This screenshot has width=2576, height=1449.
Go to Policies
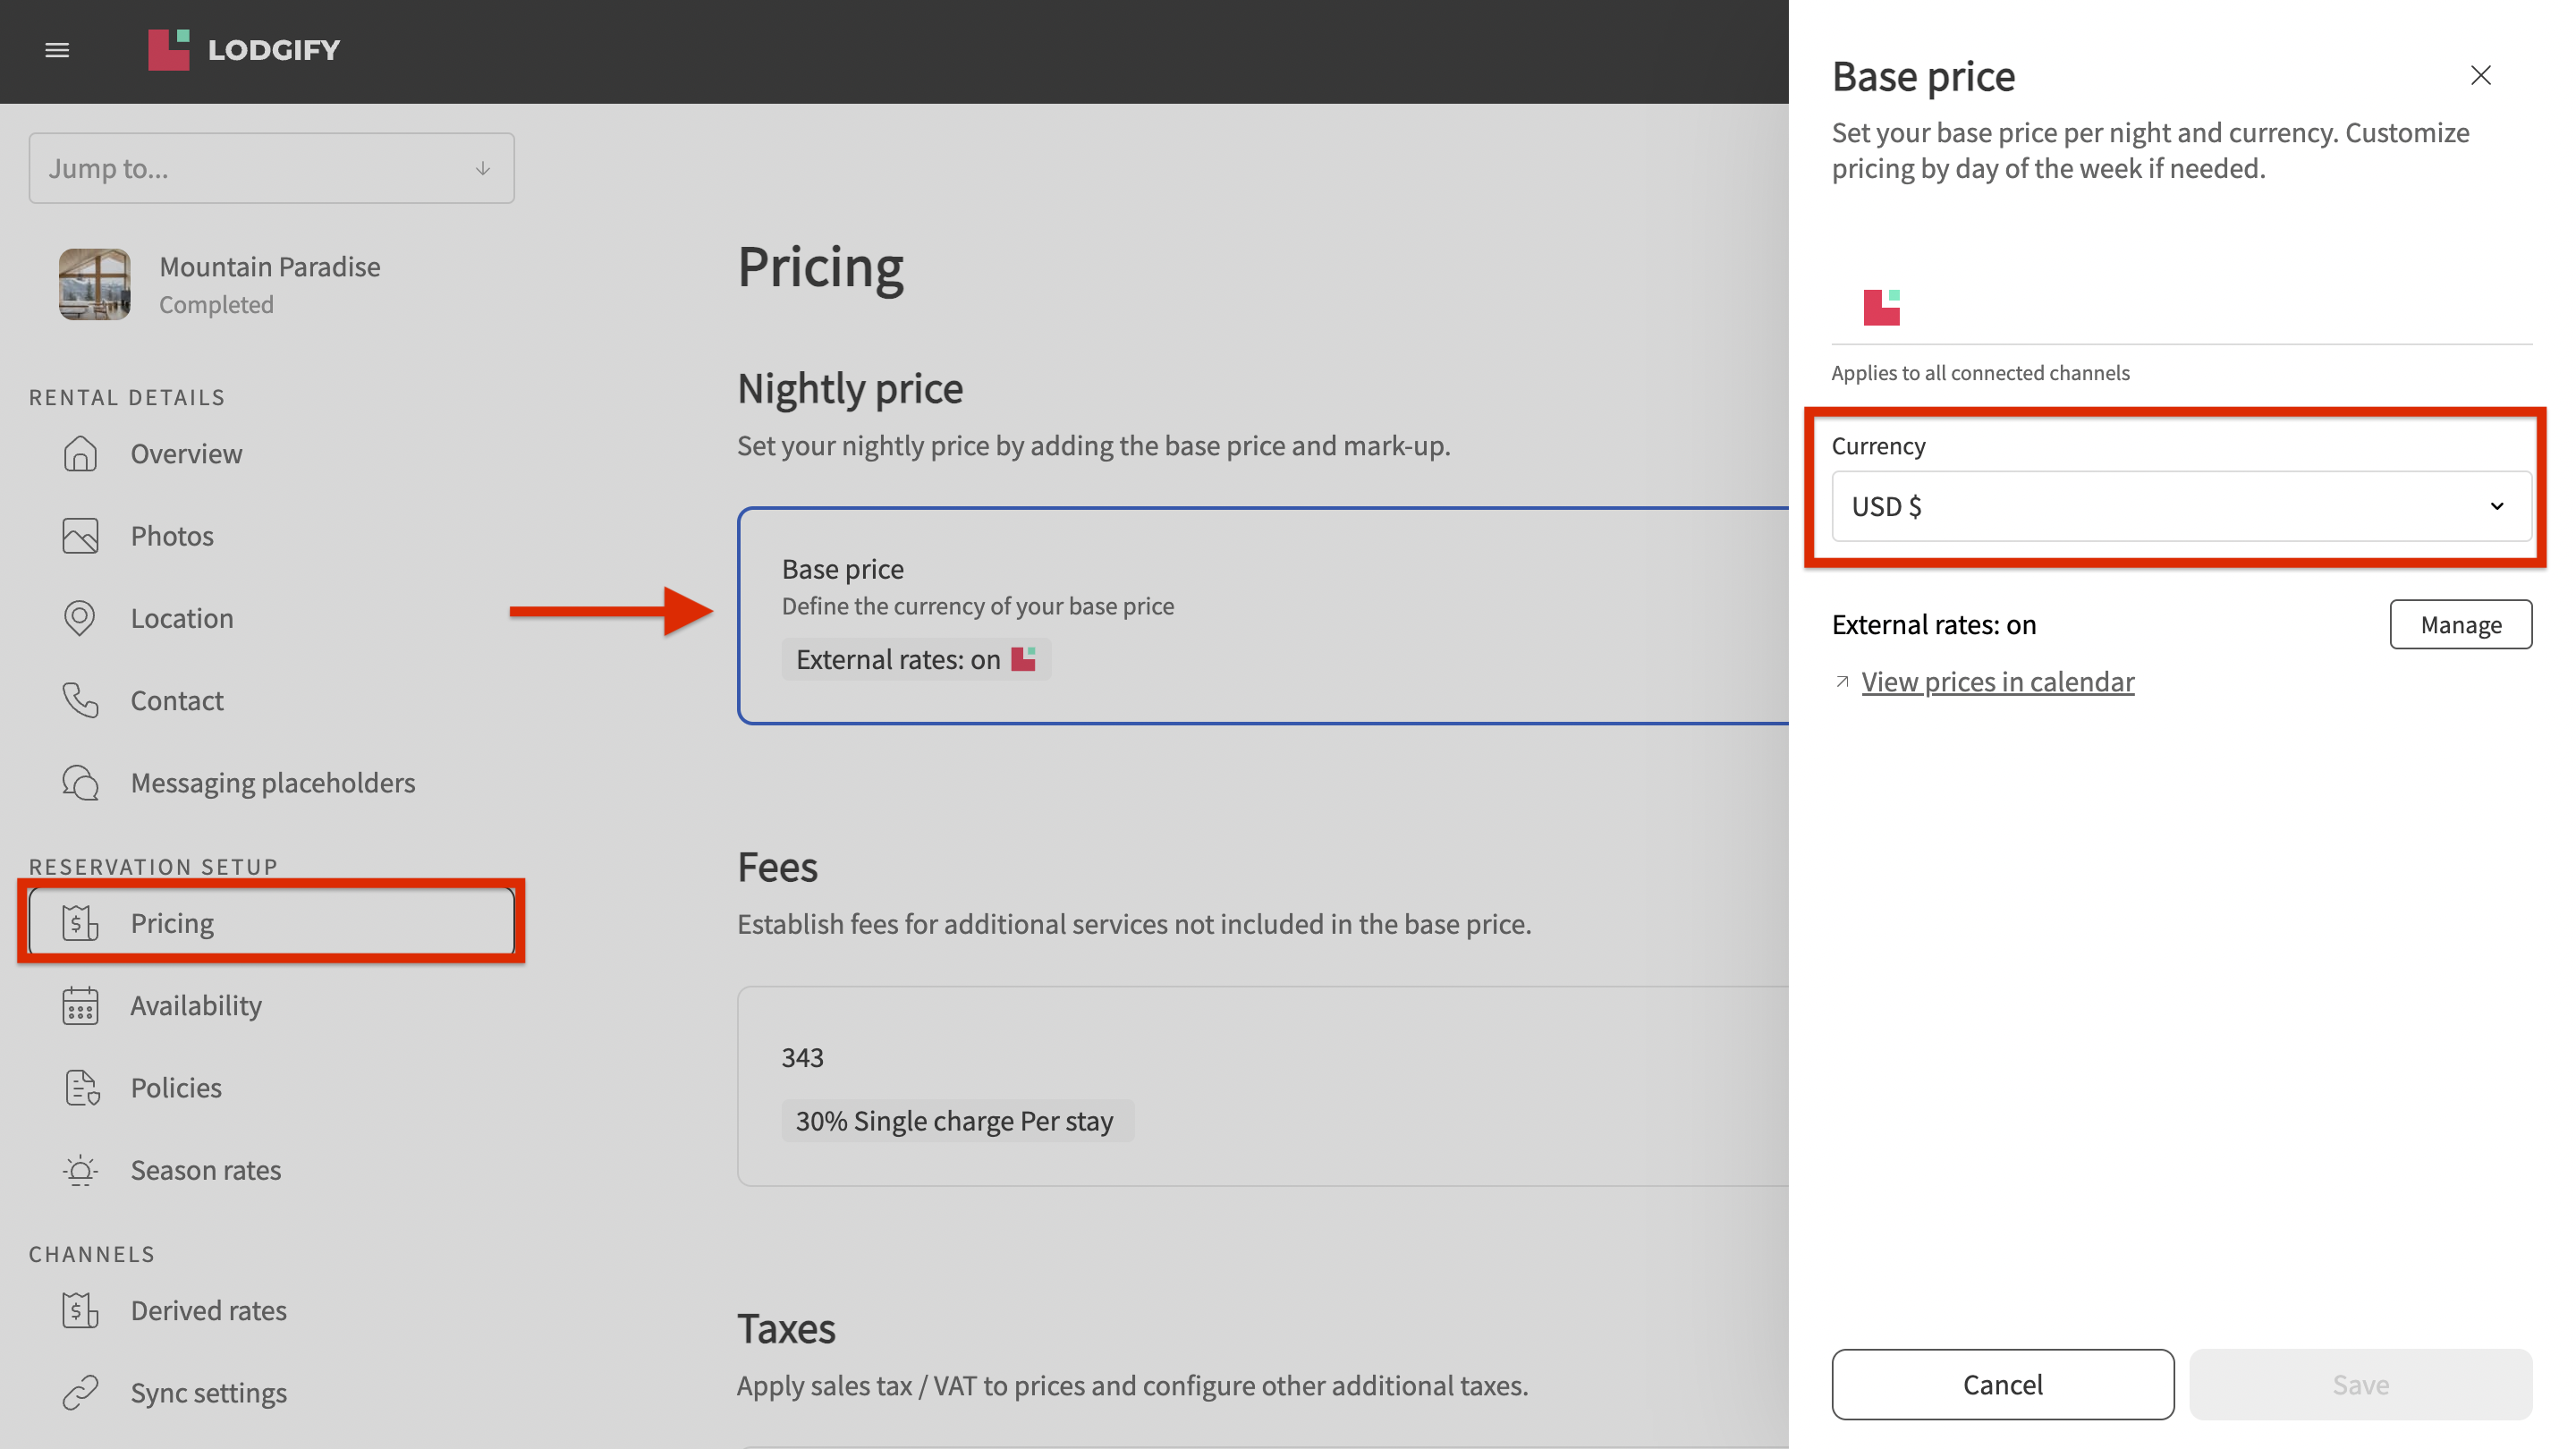coord(271,1088)
